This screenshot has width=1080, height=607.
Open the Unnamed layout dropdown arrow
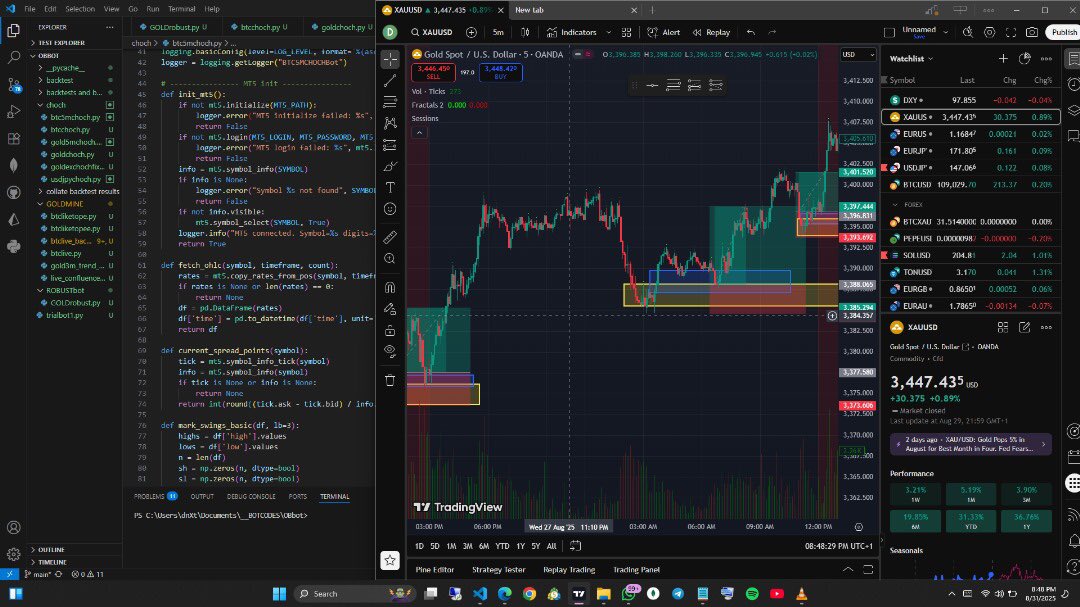[x=945, y=32]
